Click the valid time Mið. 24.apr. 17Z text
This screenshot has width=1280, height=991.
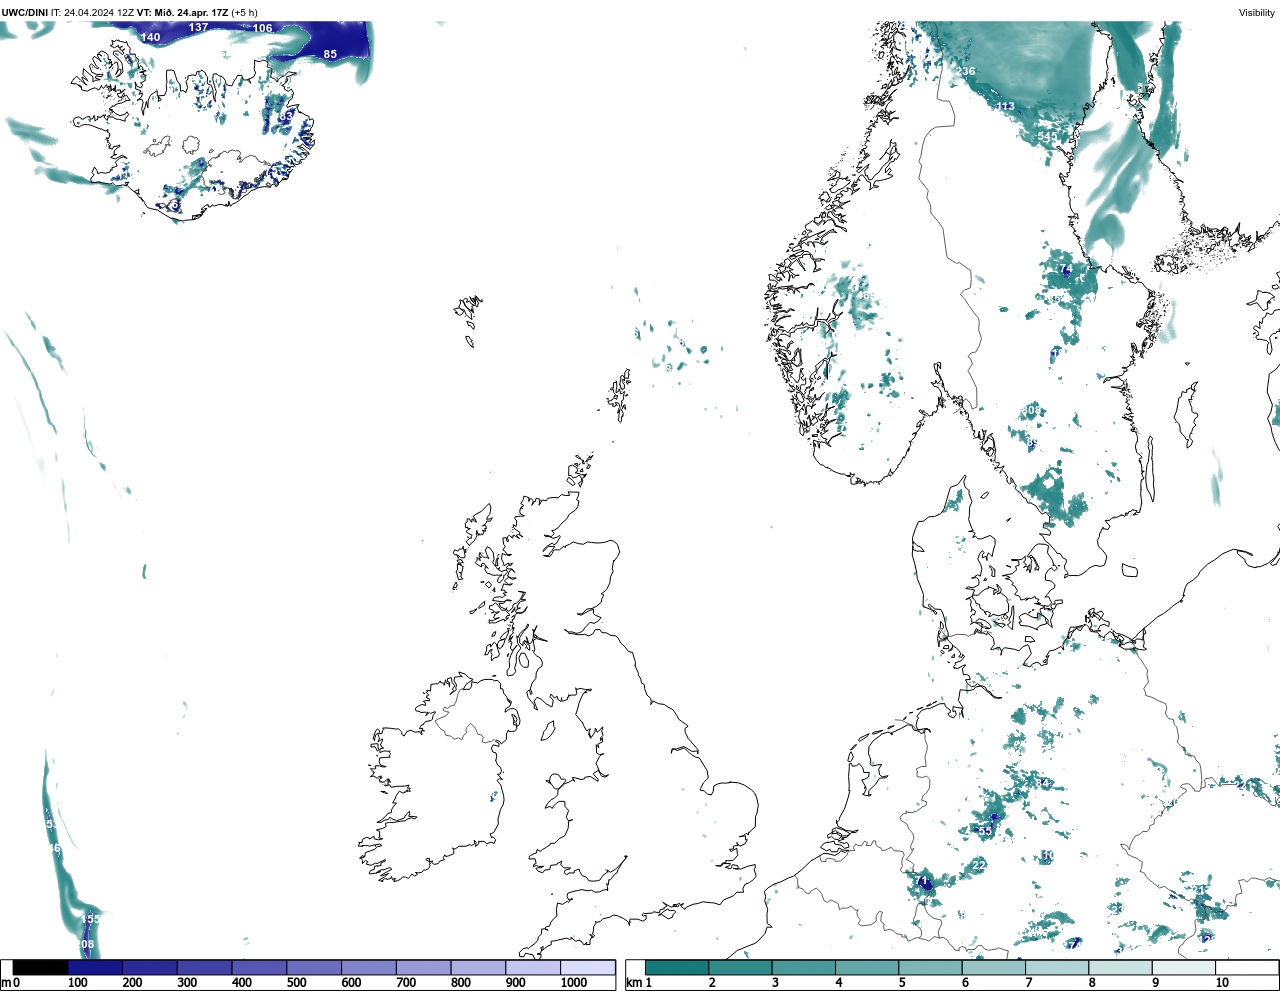click(191, 12)
